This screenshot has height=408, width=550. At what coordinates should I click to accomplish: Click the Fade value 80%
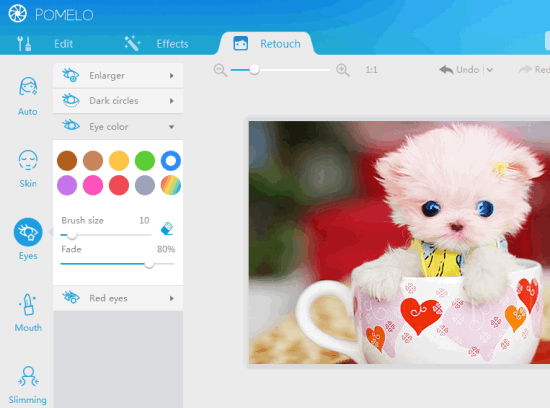(166, 249)
